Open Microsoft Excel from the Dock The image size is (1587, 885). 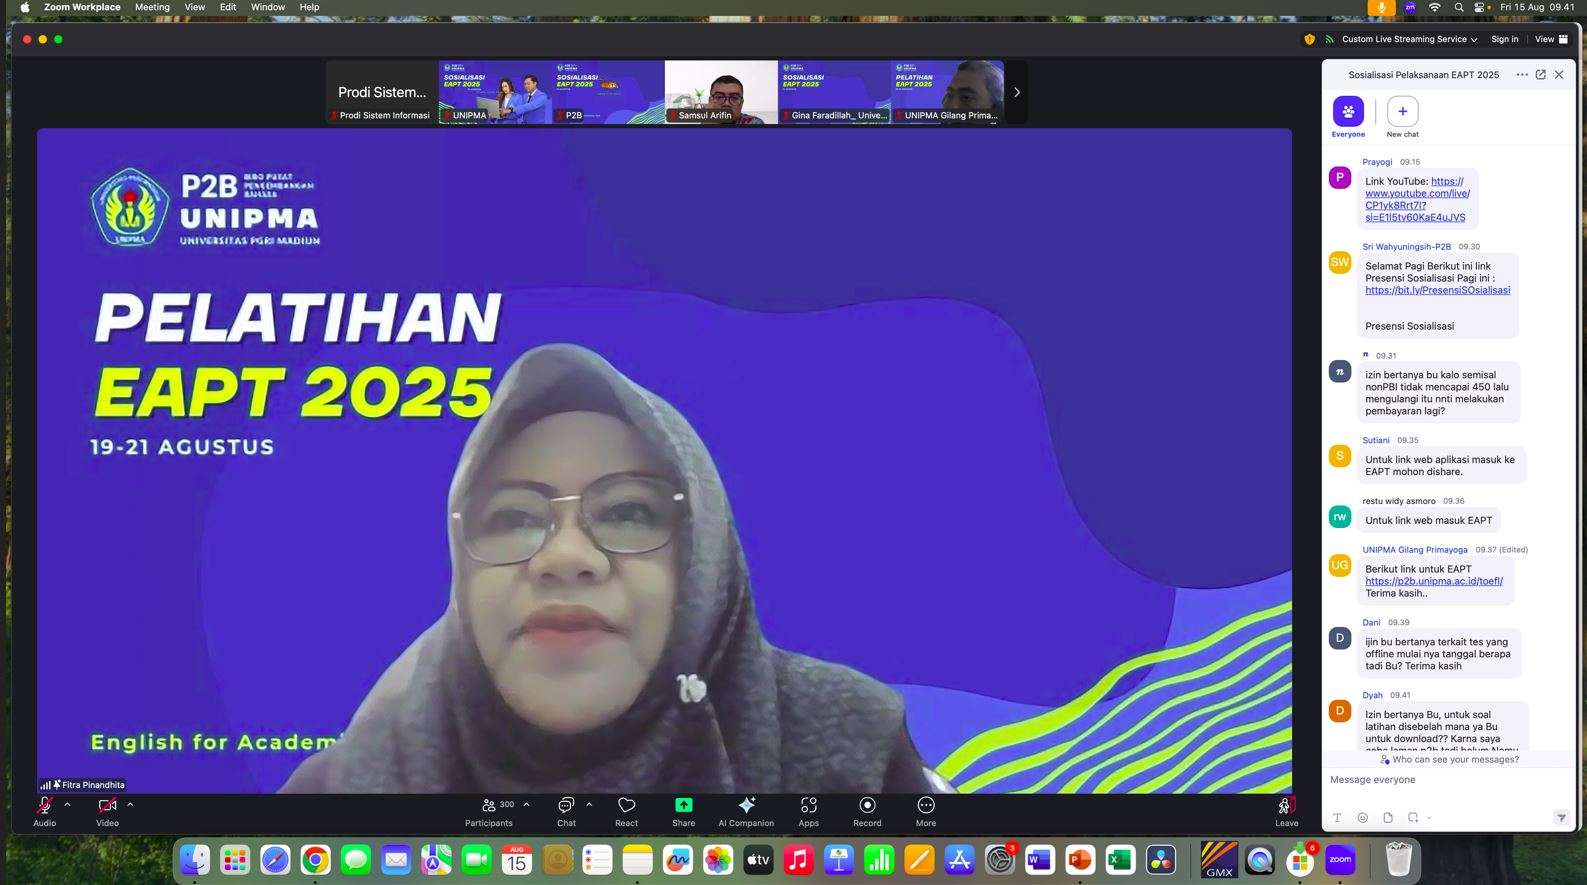tap(1120, 860)
